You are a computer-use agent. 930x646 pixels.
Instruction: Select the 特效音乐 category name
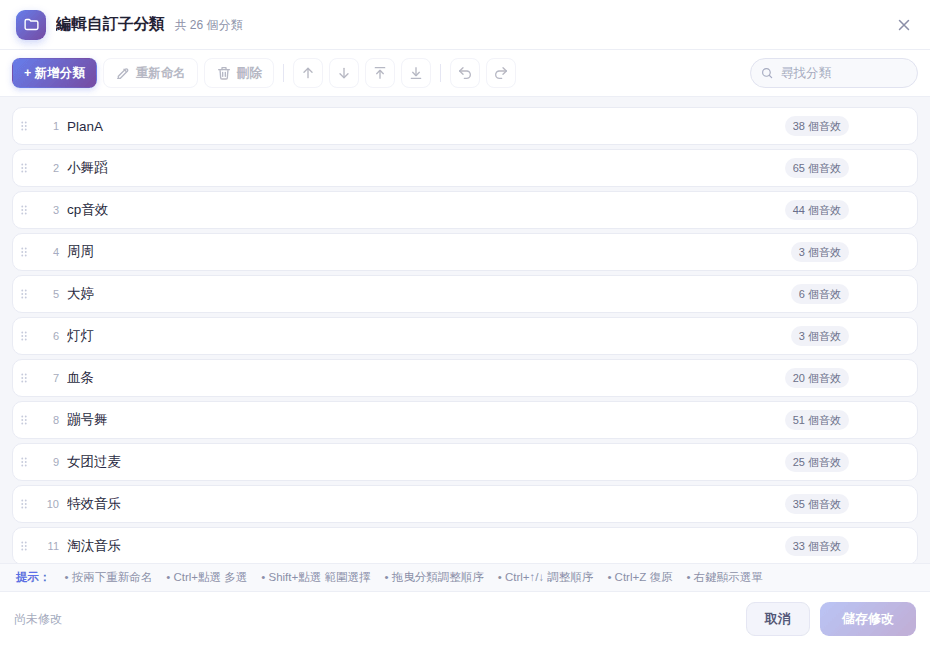[94, 504]
